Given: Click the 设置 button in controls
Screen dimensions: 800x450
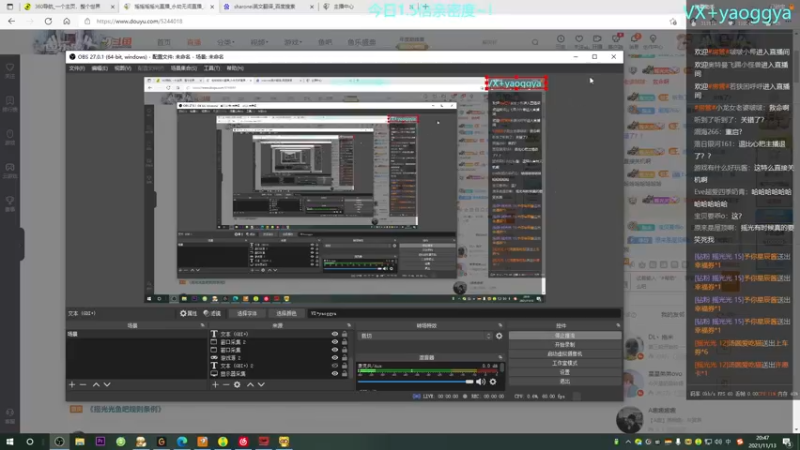Looking at the screenshot, I should click(x=565, y=372).
